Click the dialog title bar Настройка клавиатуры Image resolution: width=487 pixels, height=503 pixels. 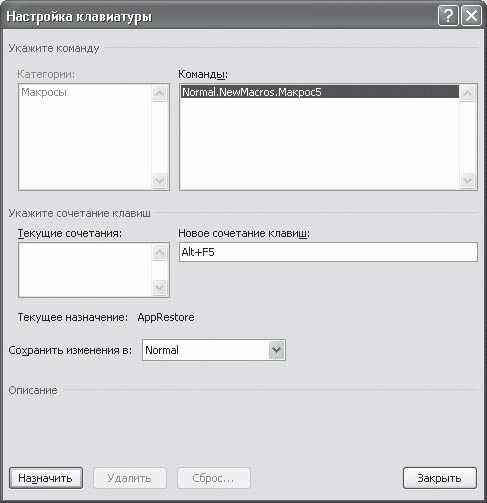[79, 16]
